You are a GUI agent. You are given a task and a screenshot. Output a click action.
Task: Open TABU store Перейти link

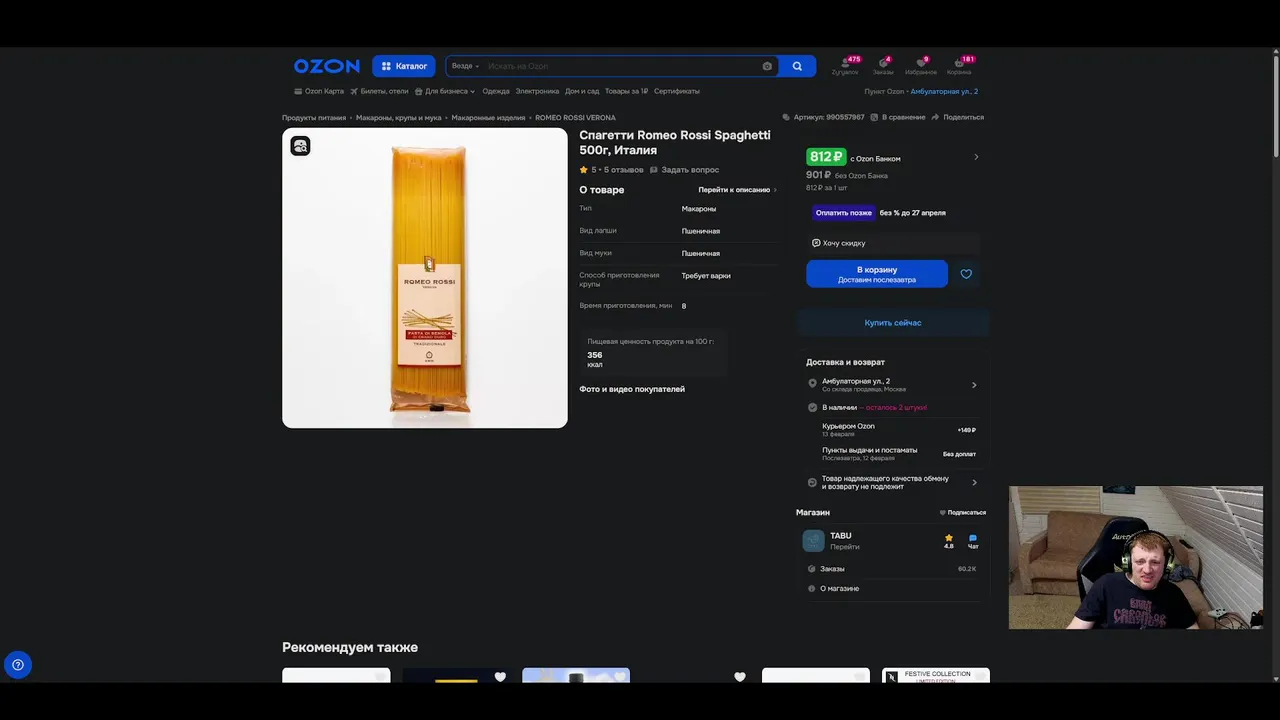click(x=845, y=547)
